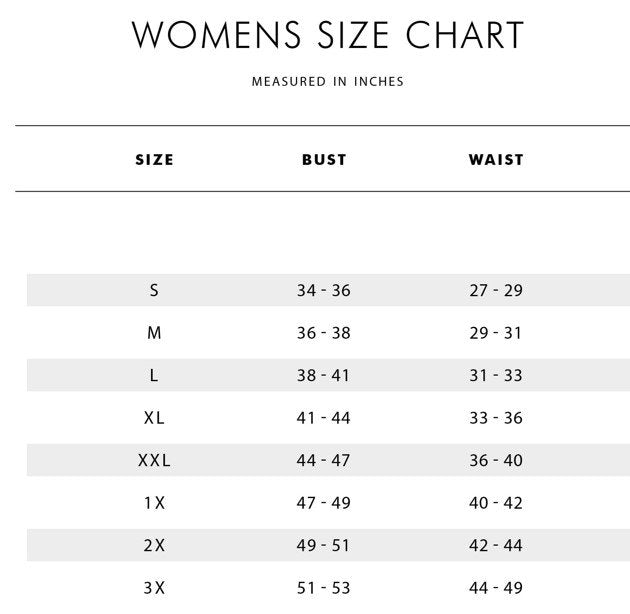Image resolution: width=630 pixels, height=614 pixels.
Task: Click the Womens Size Chart title
Action: [328, 35]
